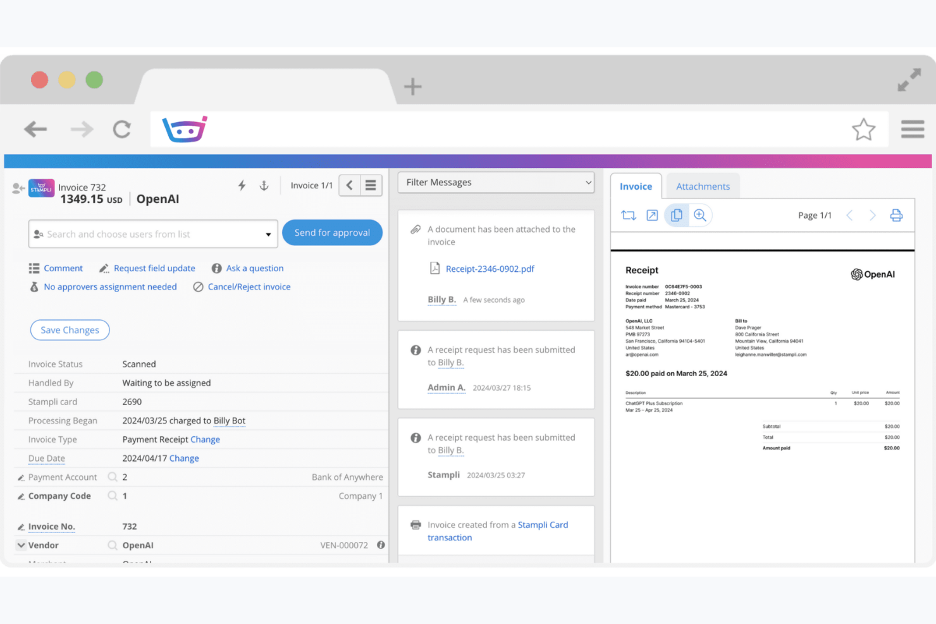
Task: Click the browser address bar
Action: coord(519,129)
